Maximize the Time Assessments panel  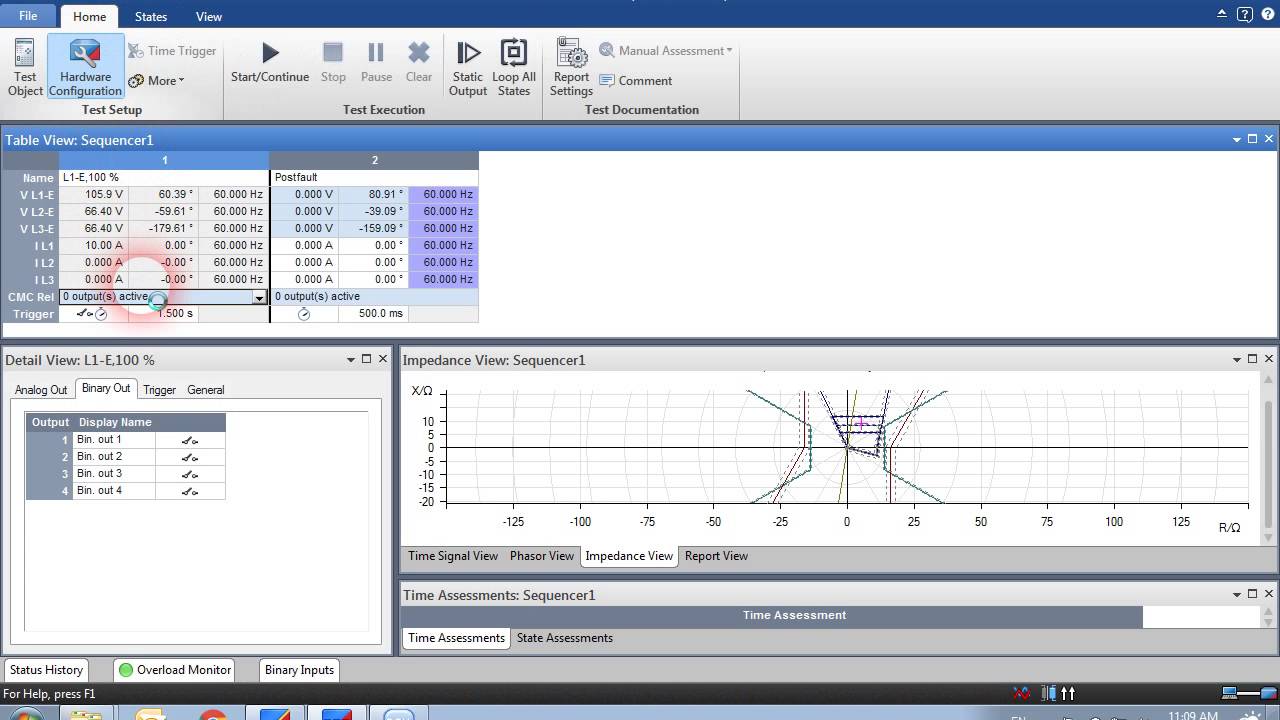click(1252, 595)
